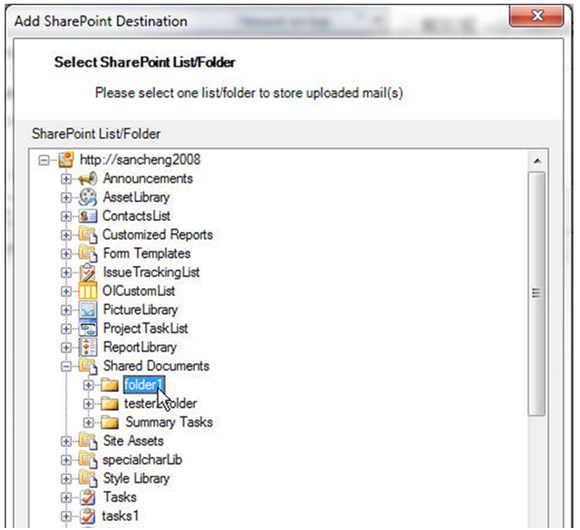Image resolution: width=580 pixels, height=530 pixels.
Task: Click the Form Templates library icon
Action: pos(88,254)
